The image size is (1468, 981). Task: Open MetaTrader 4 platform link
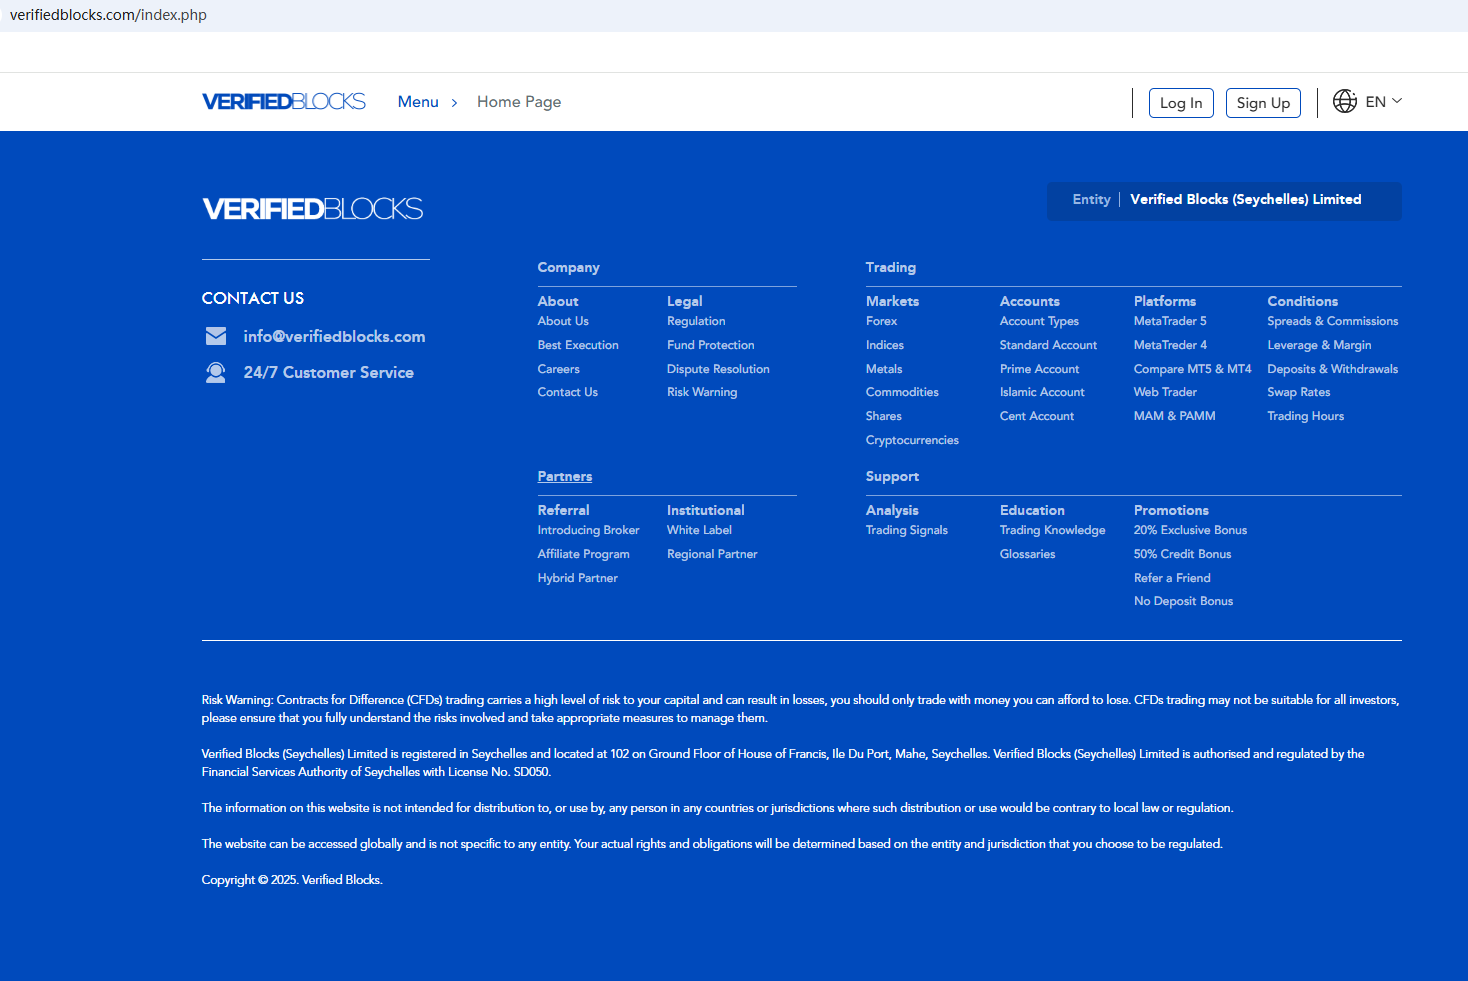pos(1170,345)
